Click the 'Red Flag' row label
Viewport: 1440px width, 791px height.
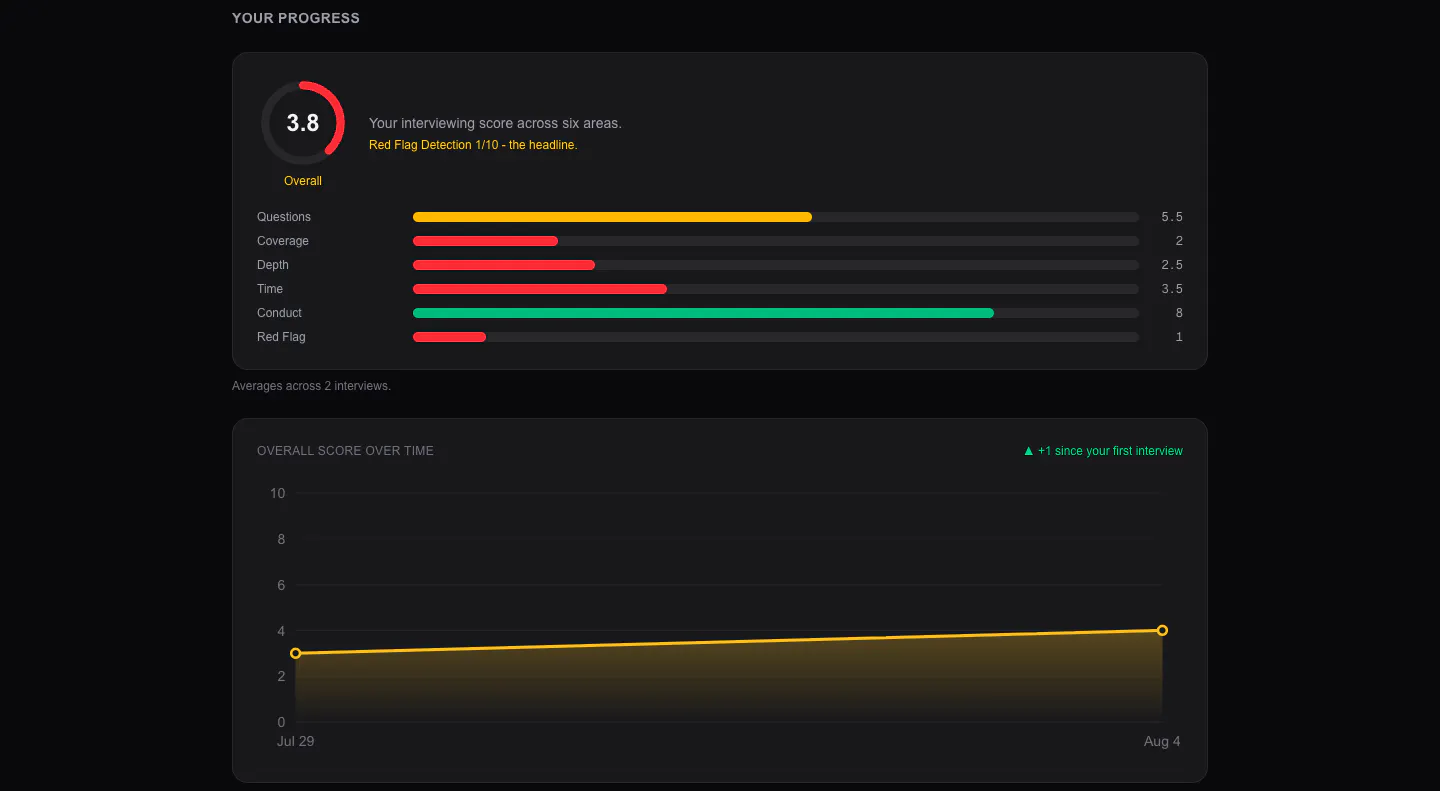281,337
